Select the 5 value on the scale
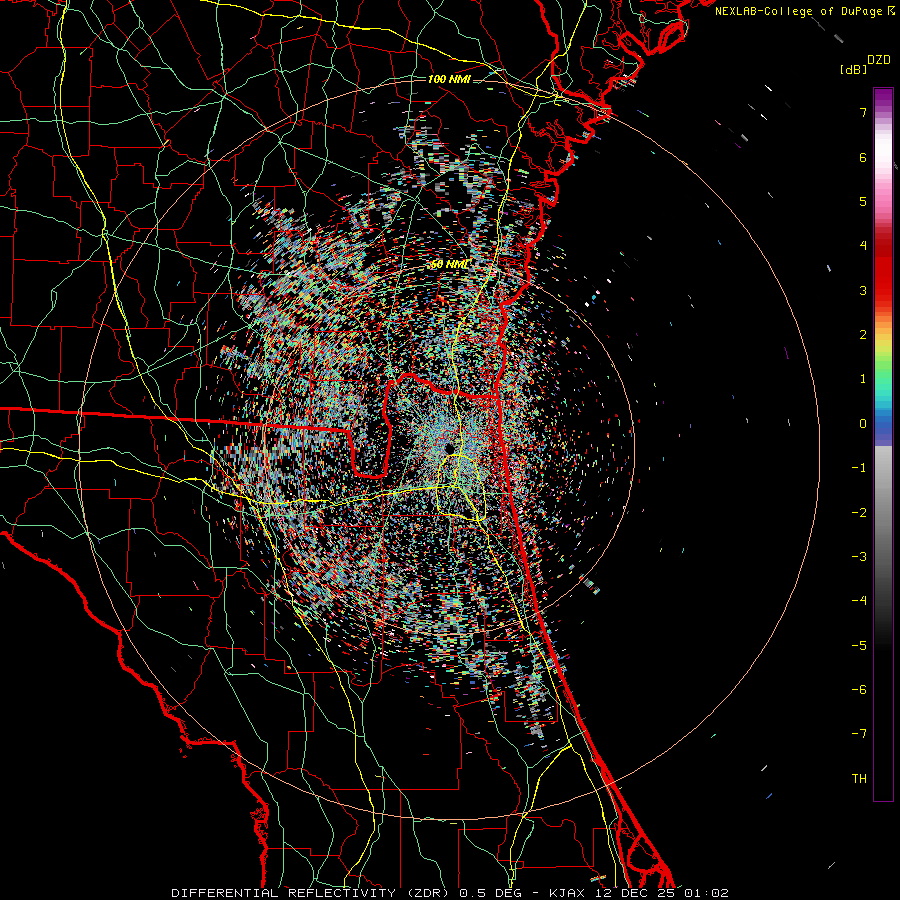The width and height of the screenshot is (900, 900). tap(862, 201)
